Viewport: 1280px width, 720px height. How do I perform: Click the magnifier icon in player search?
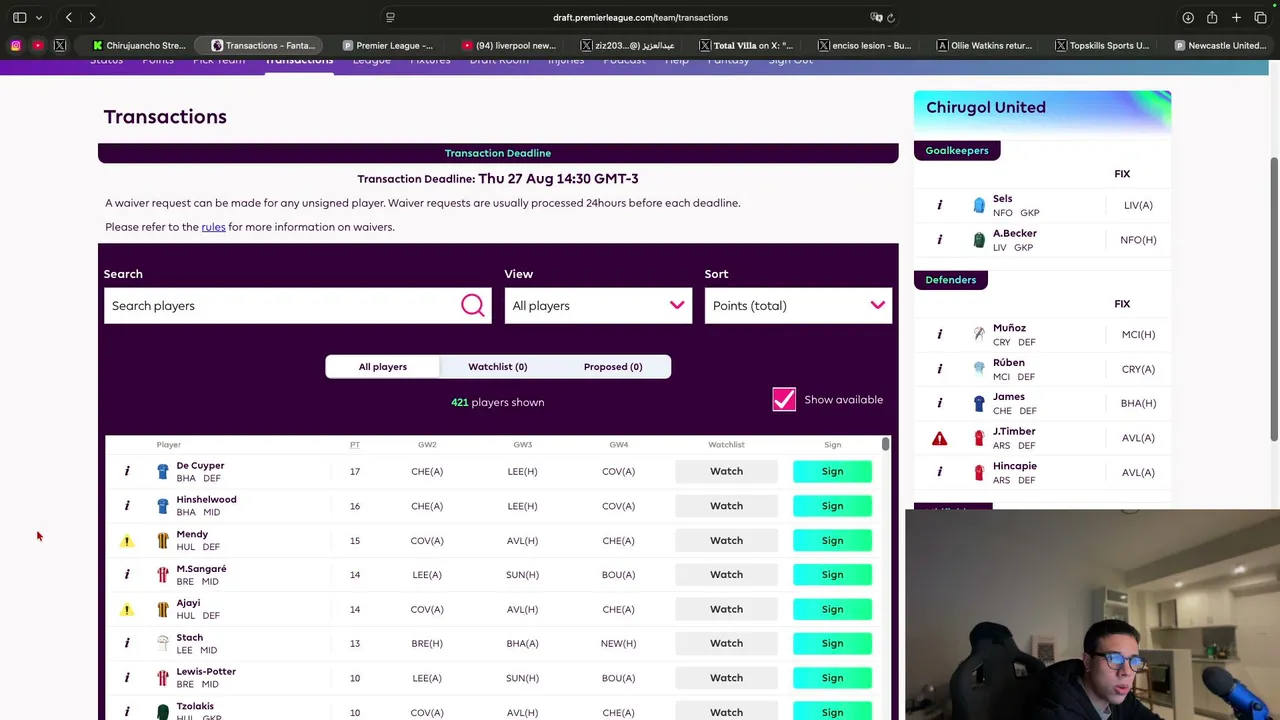(x=473, y=305)
